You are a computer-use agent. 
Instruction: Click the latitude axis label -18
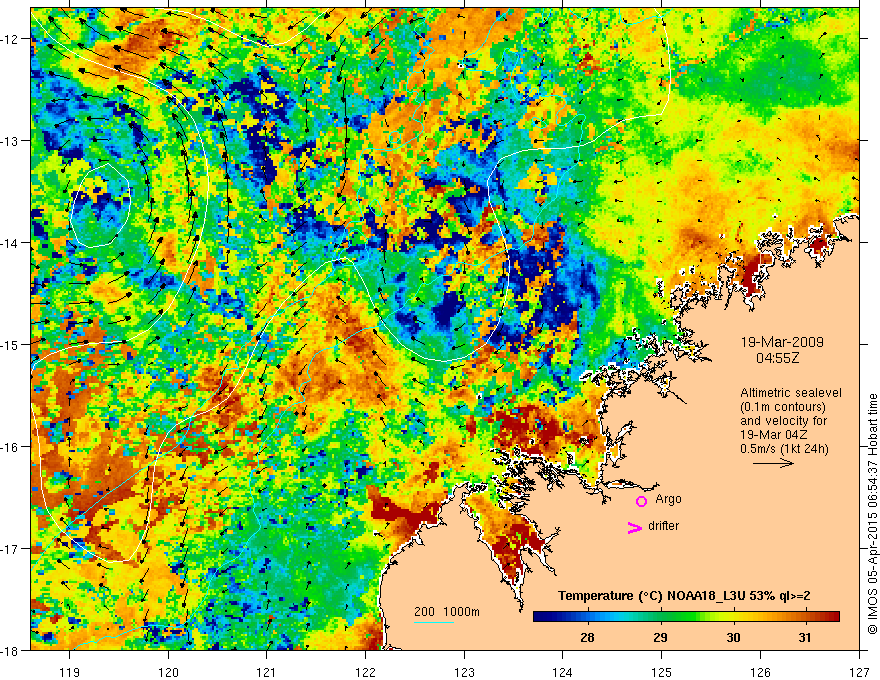pyautogui.click(x=10, y=651)
